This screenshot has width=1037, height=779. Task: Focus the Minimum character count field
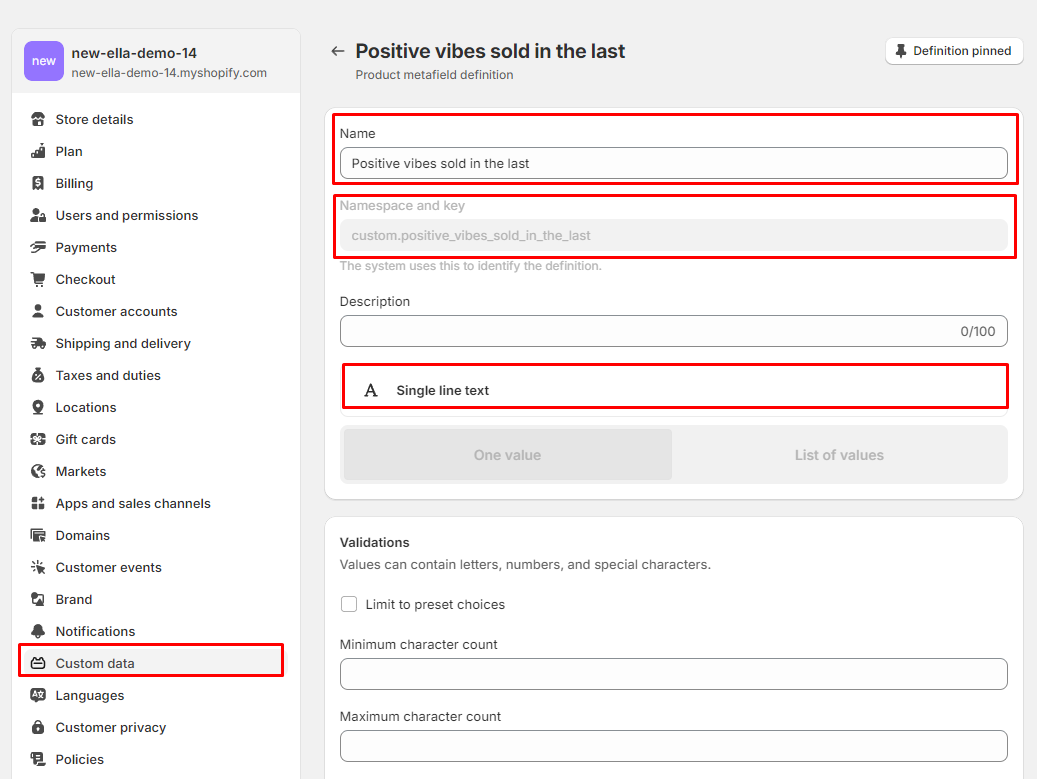pos(673,674)
